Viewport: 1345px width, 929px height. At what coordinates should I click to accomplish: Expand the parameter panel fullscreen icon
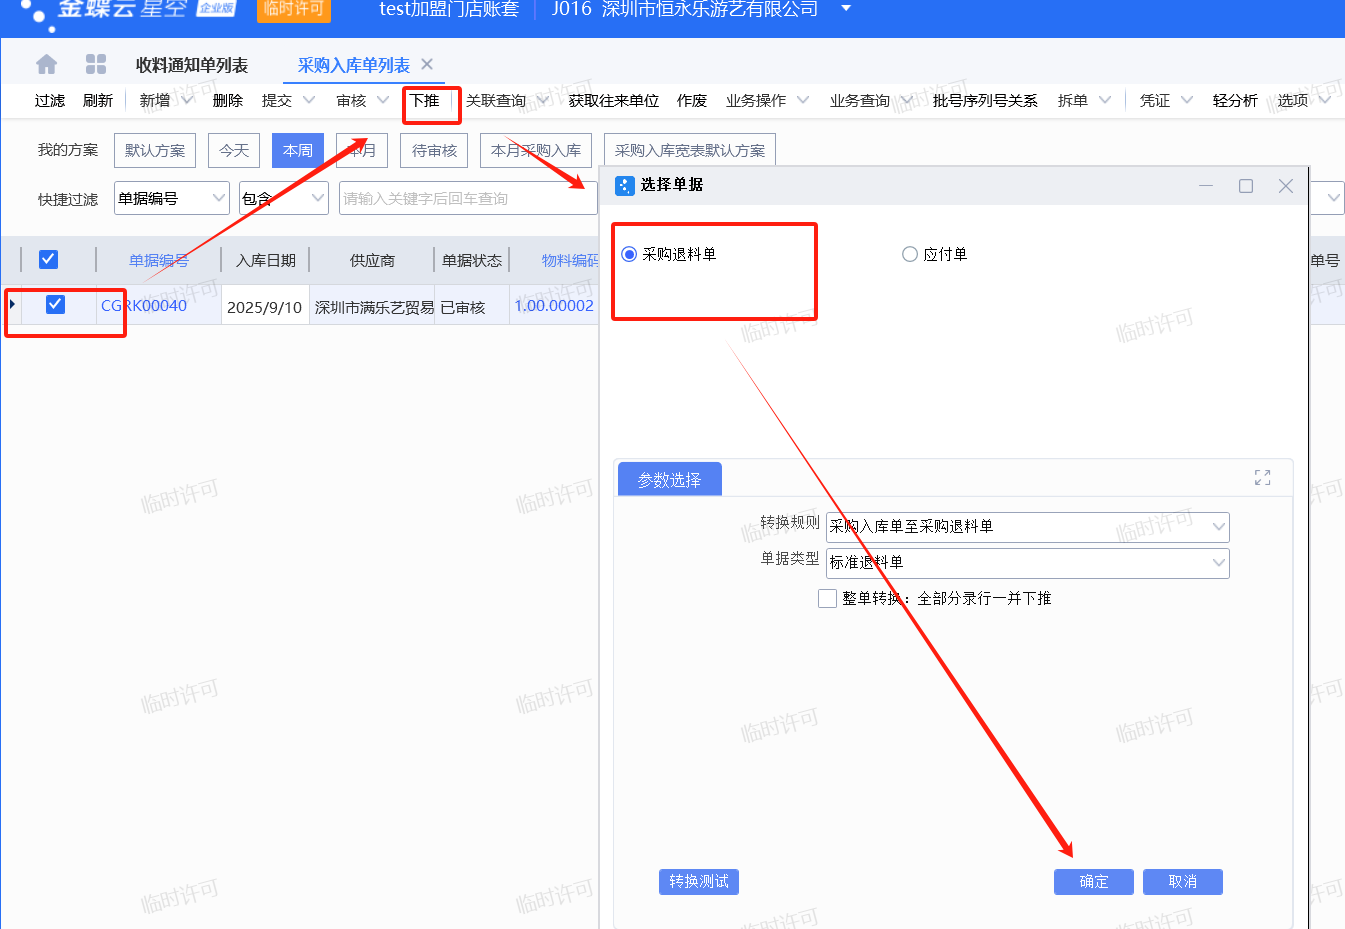click(x=1262, y=478)
